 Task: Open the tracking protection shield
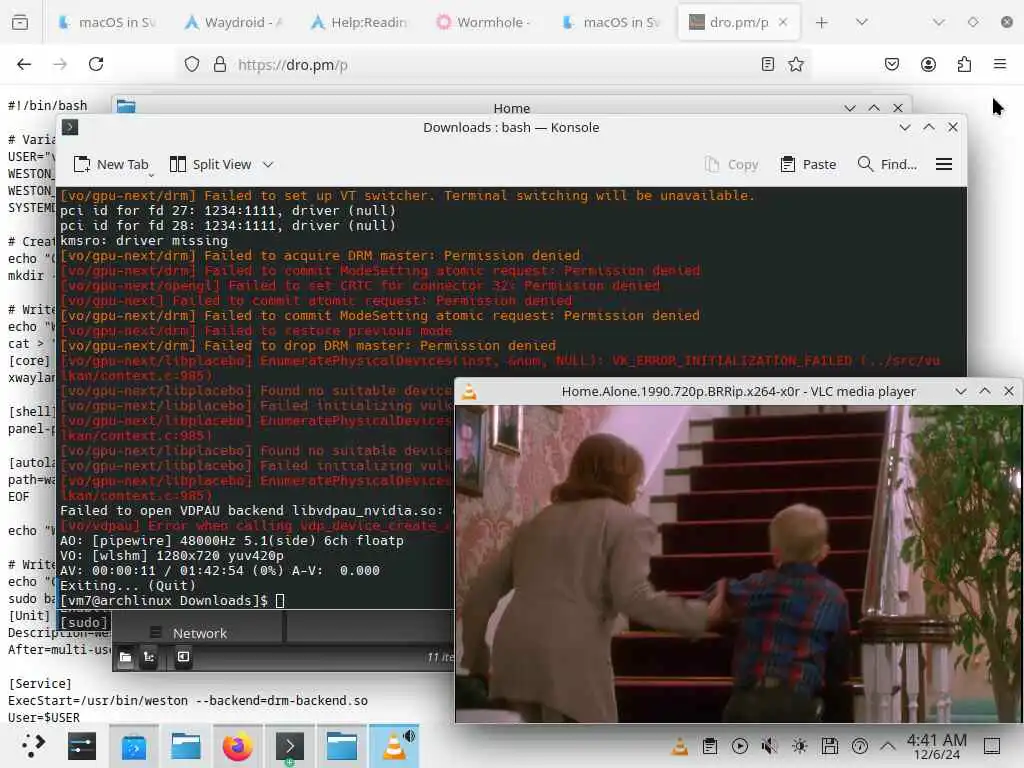[x=191, y=64]
